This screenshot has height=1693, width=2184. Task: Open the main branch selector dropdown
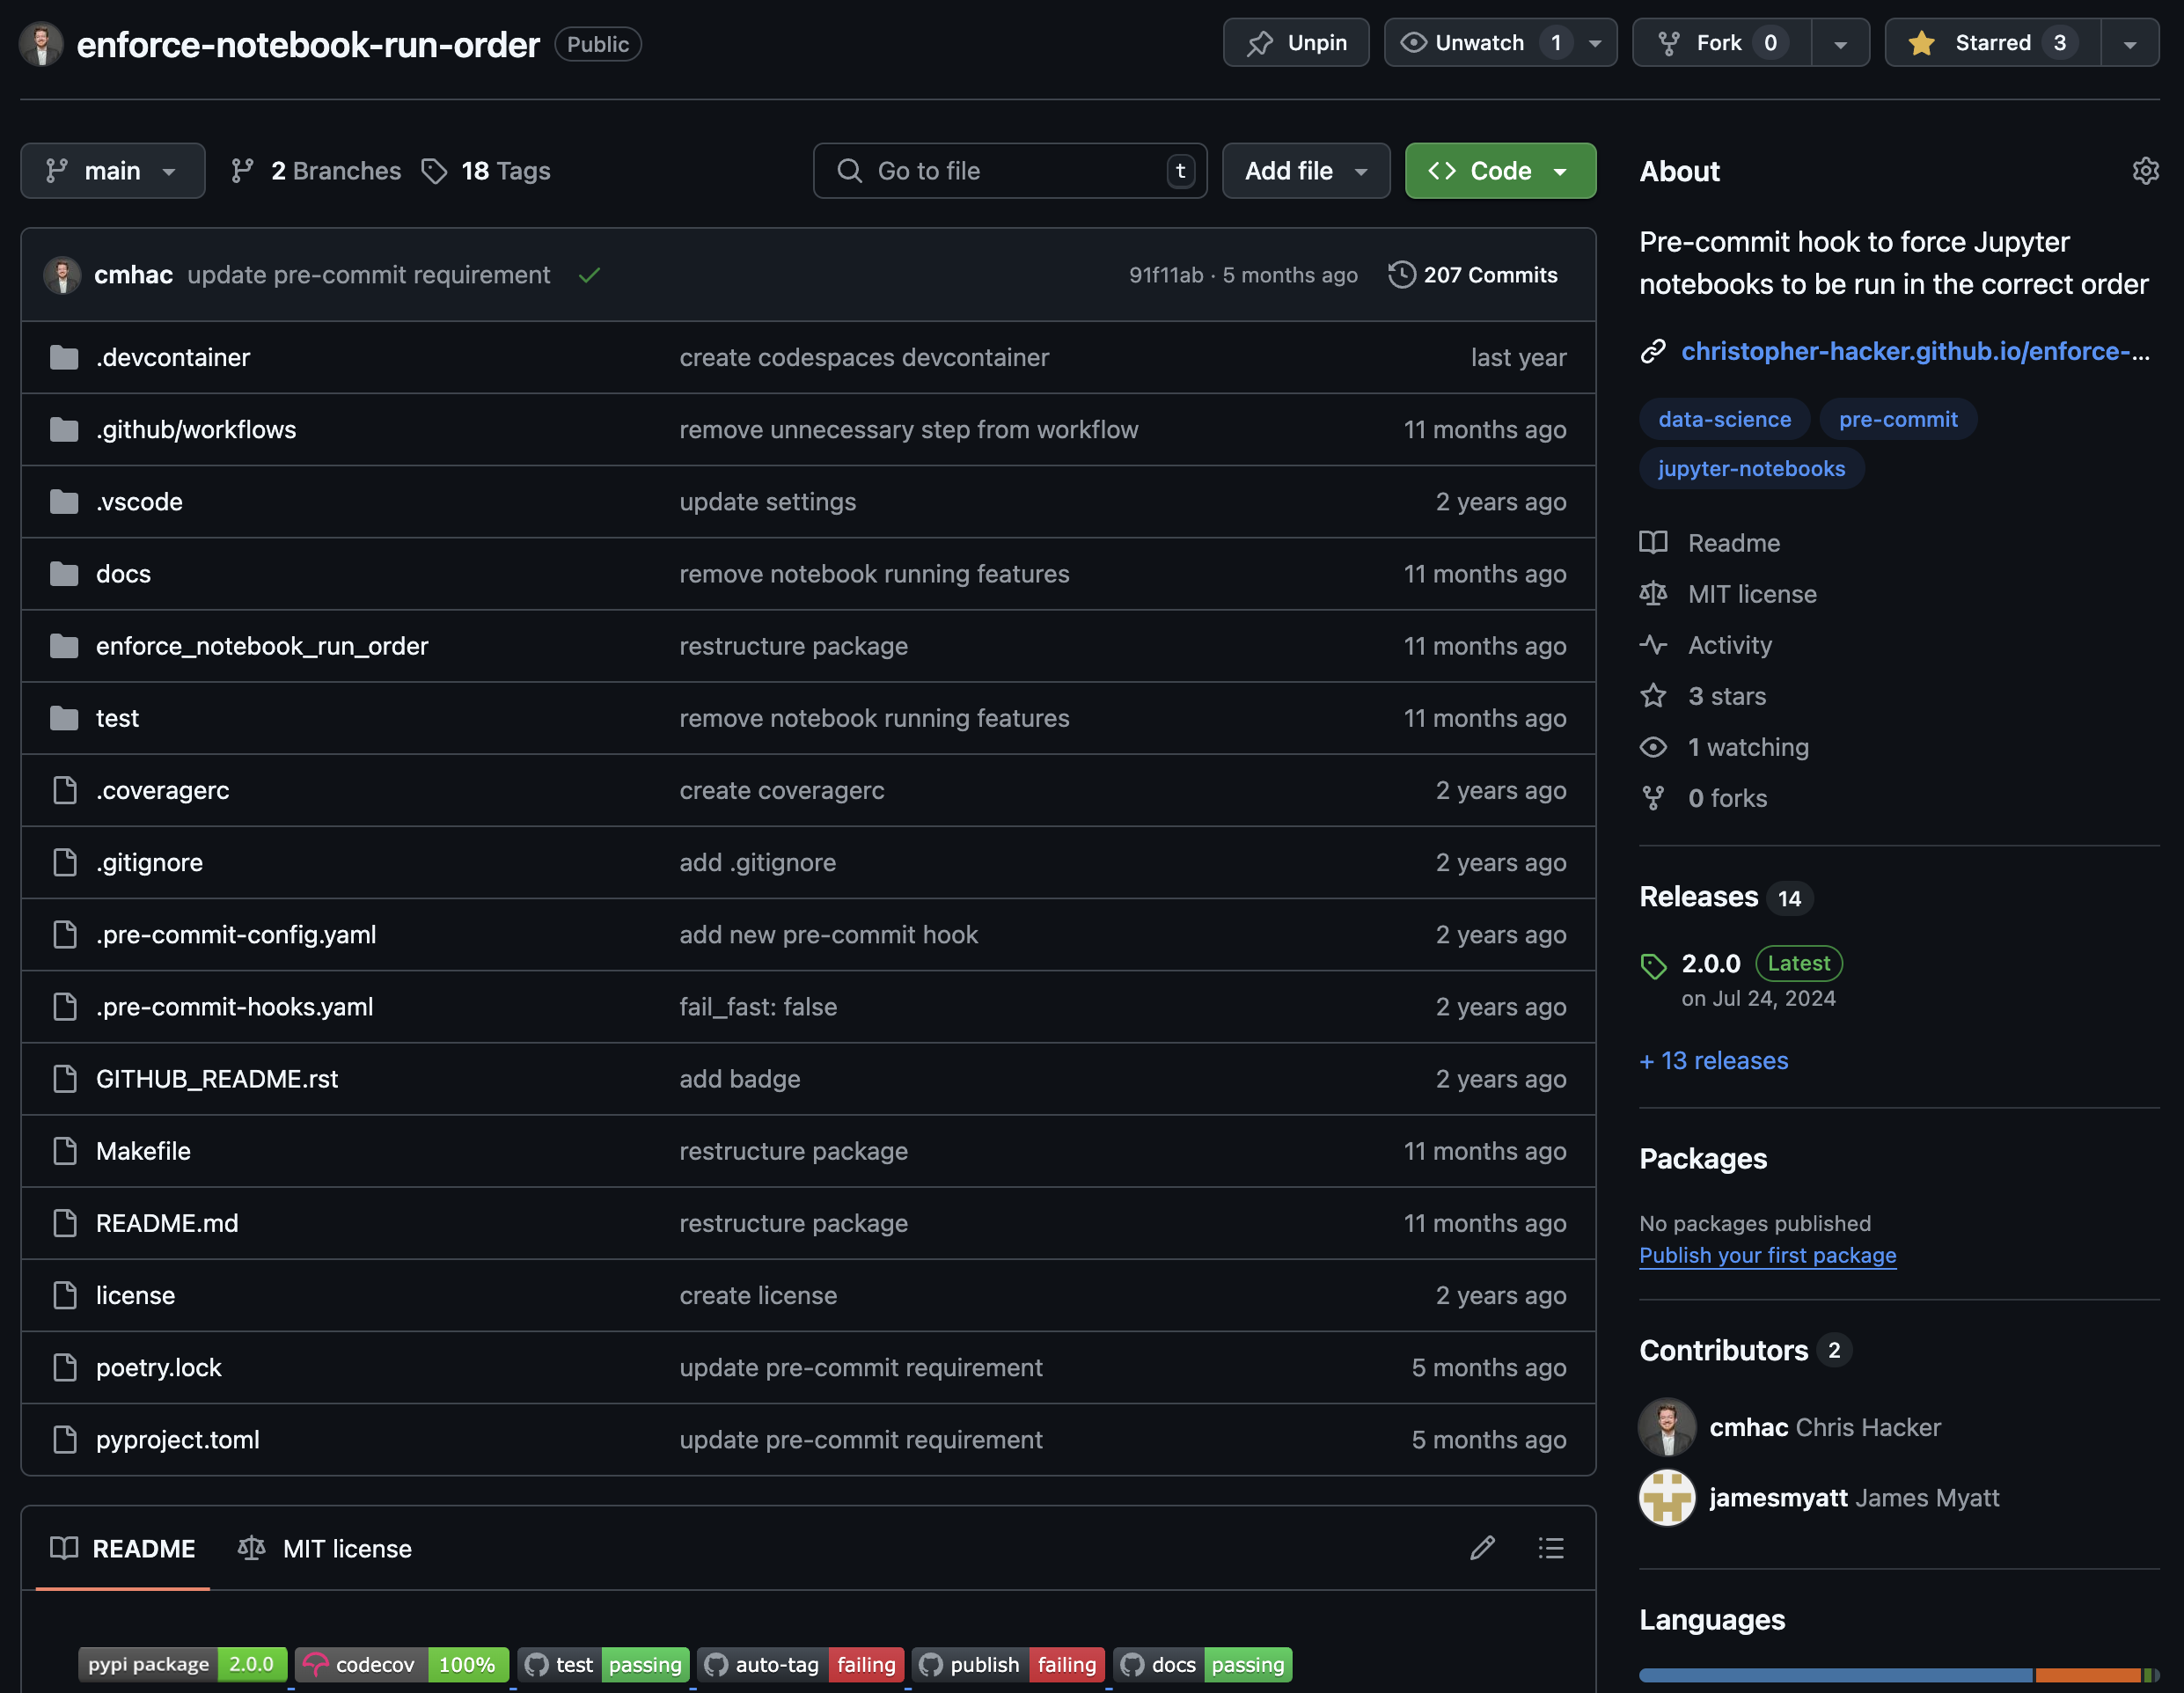[x=113, y=171]
